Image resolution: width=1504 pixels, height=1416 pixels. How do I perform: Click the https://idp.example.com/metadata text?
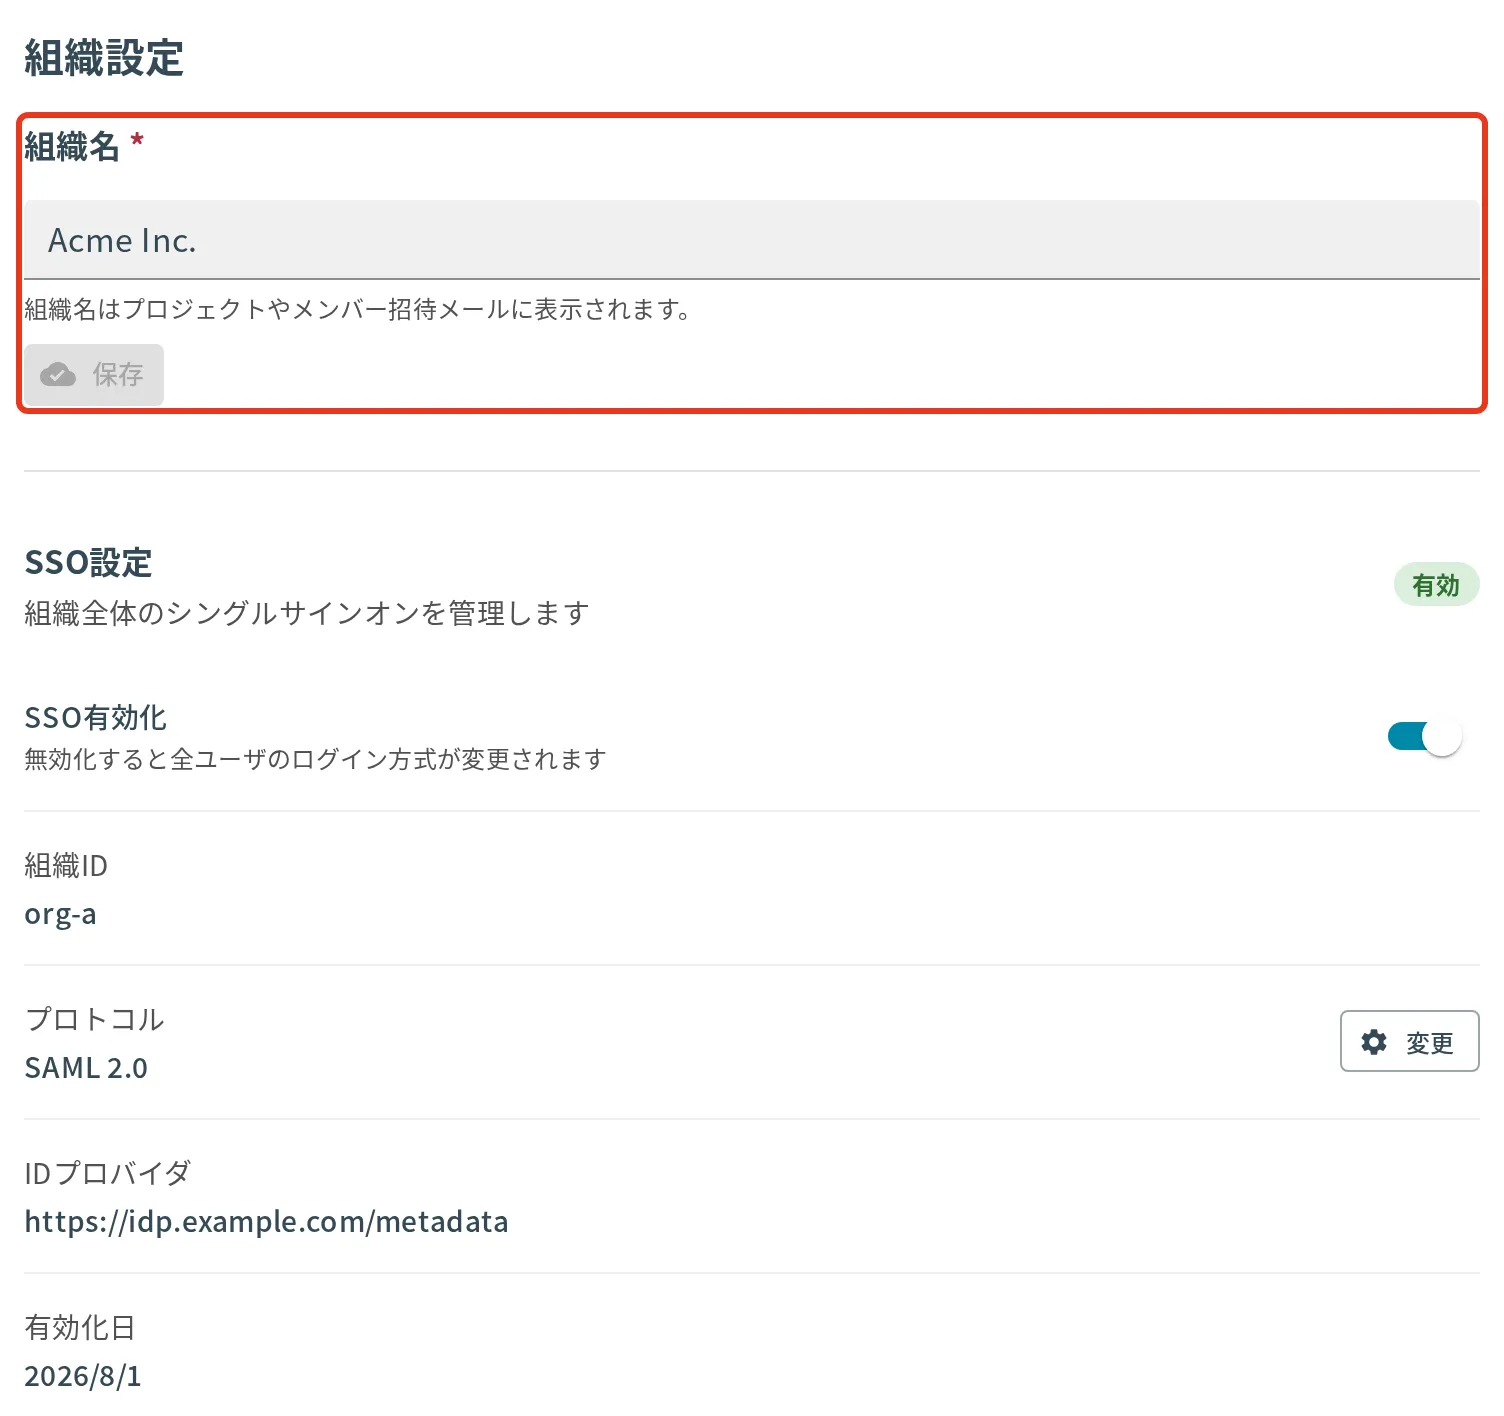pyautogui.click(x=266, y=1222)
